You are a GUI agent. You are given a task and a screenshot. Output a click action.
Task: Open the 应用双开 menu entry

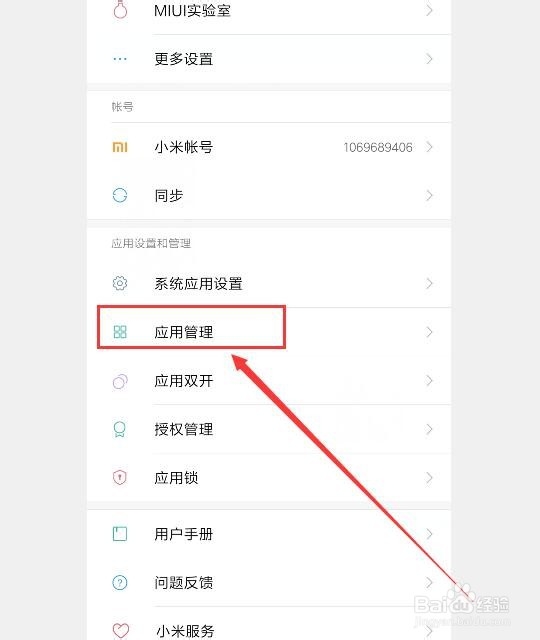(x=269, y=381)
